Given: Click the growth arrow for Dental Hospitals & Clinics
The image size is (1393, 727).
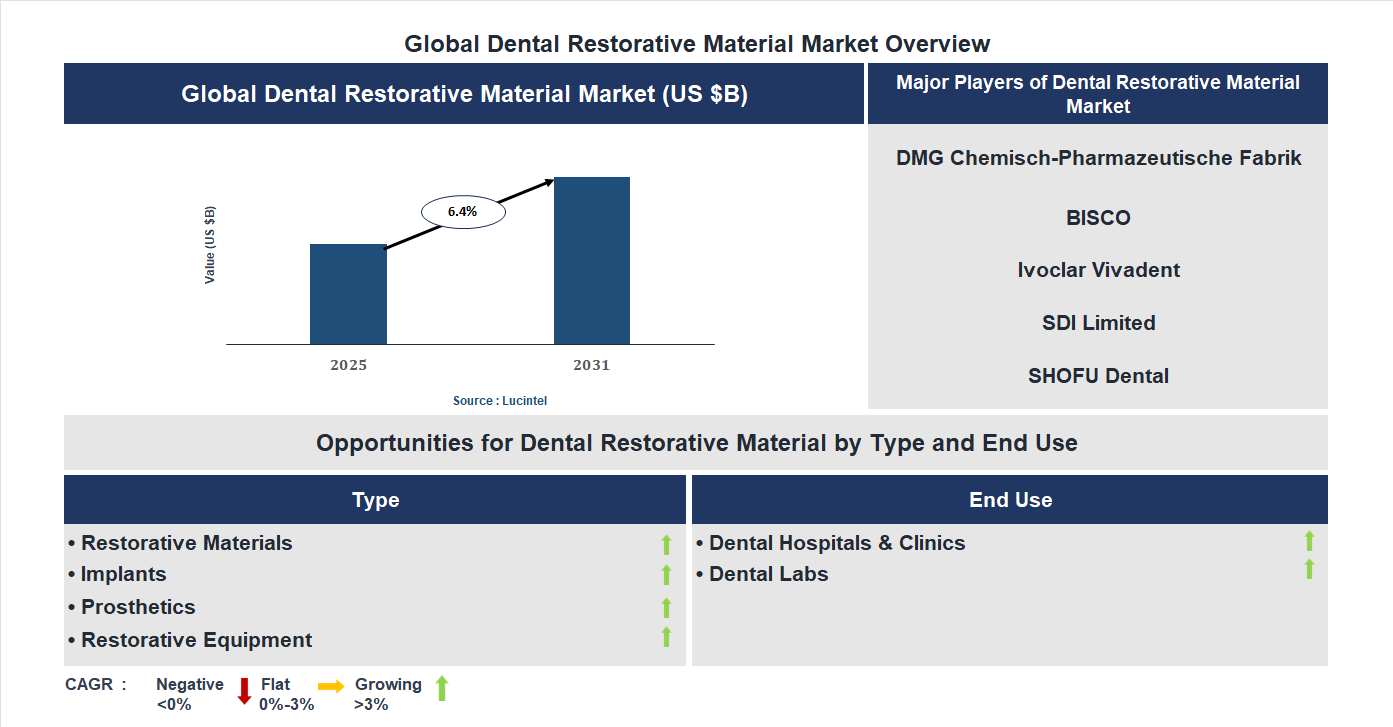Looking at the screenshot, I should tap(1308, 543).
